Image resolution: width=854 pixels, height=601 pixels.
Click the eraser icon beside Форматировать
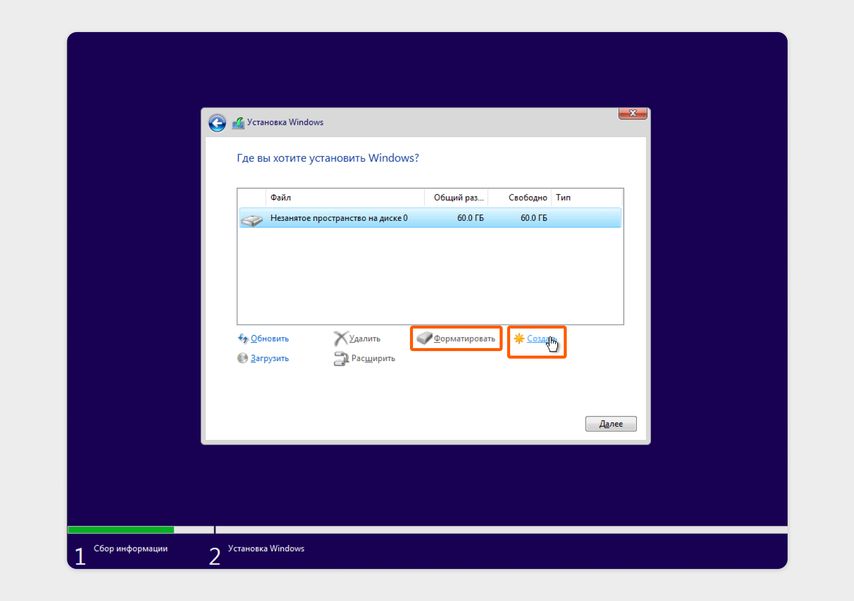click(424, 338)
